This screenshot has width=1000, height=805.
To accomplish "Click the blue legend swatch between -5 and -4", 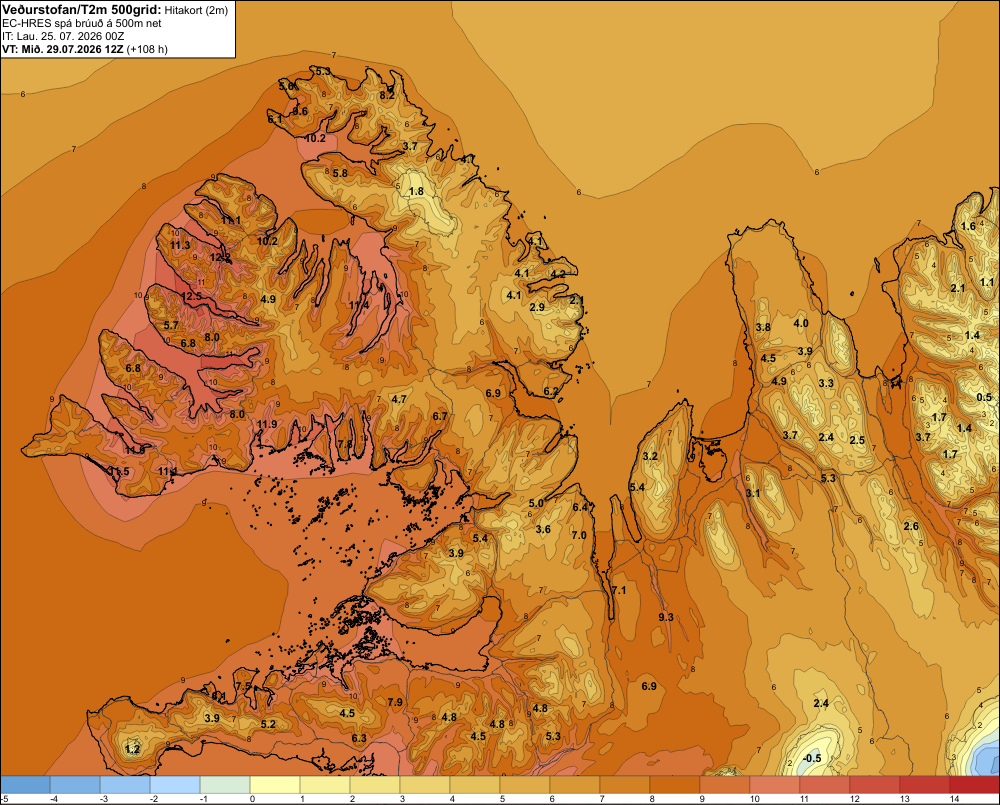I will tap(26, 784).
